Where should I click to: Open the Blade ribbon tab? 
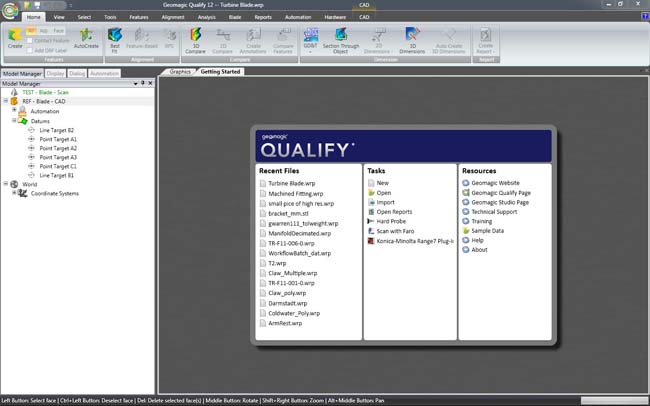[x=235, y=17]
